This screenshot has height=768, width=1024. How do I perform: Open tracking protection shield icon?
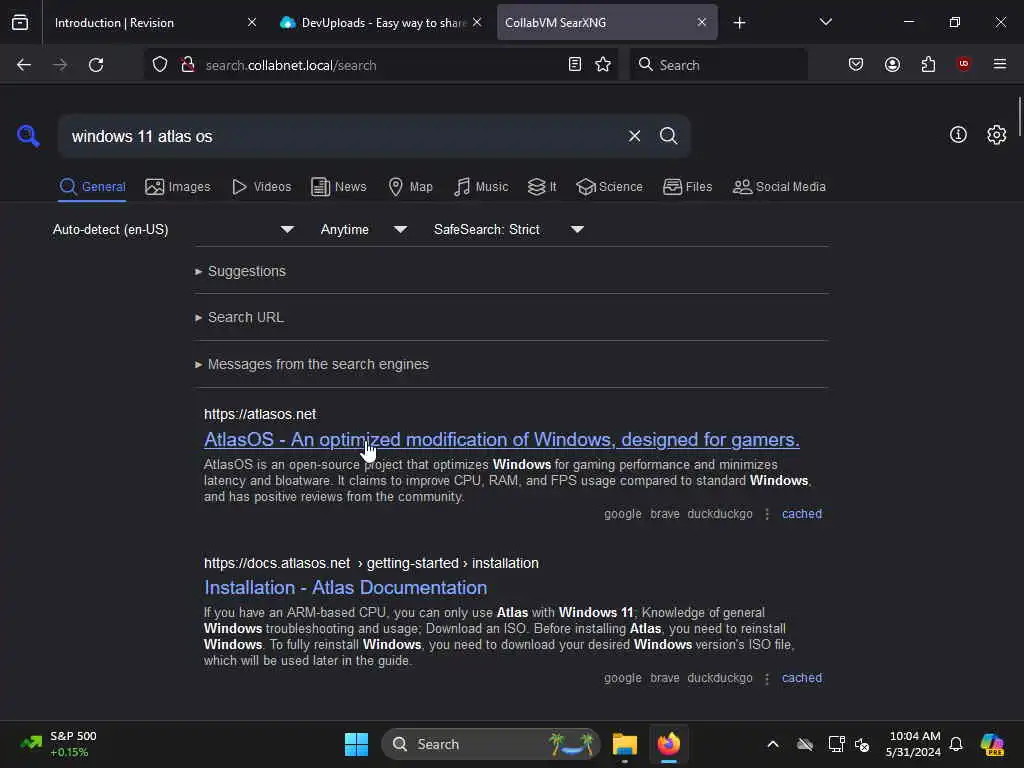pos(160,65)
